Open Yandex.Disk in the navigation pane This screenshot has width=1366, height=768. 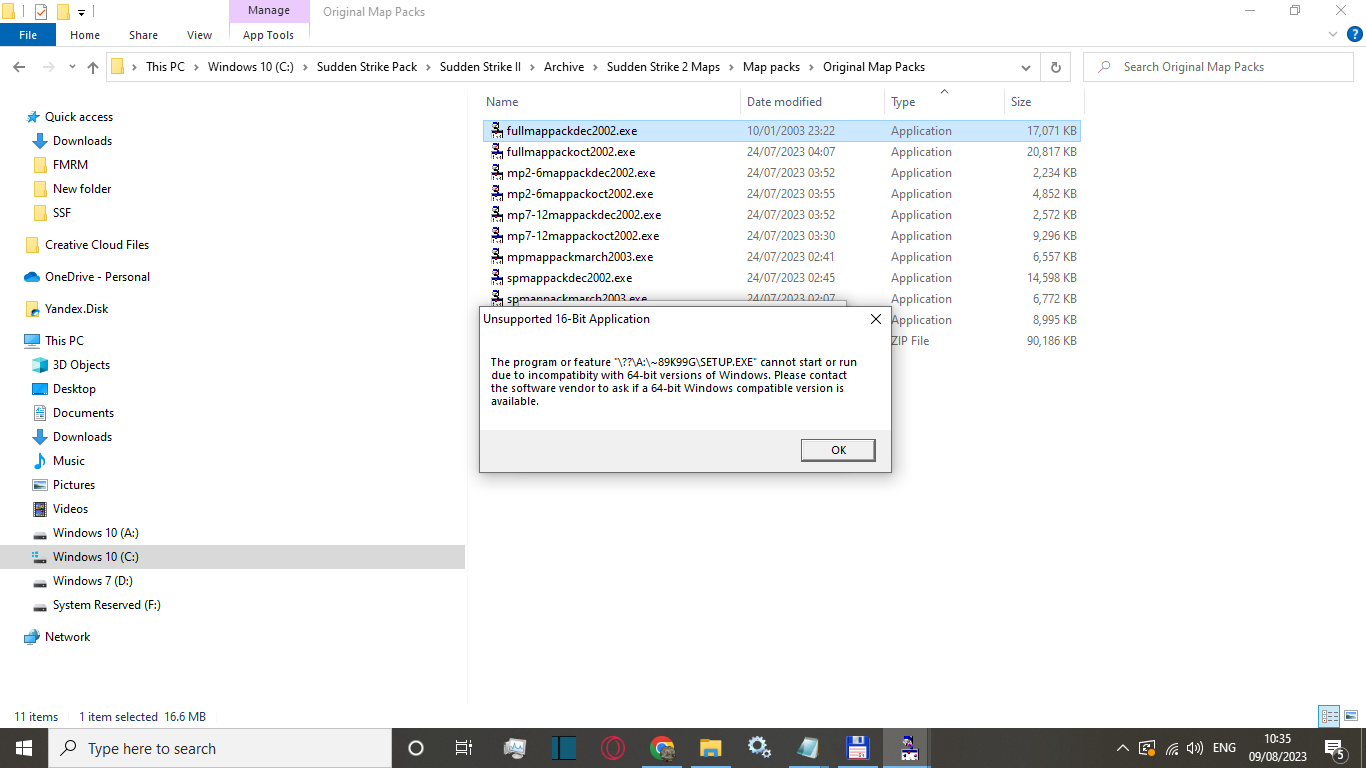(x=76, y=309)
